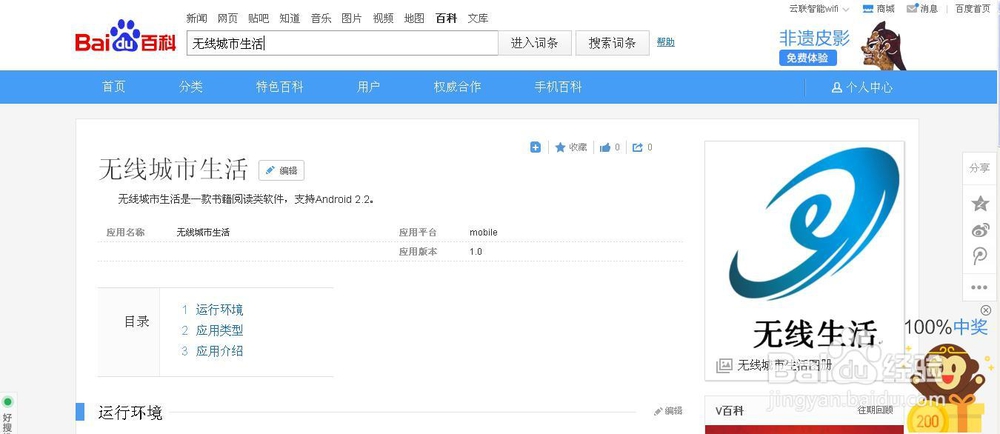Share entry via the arrow share icon
This screenshot has height=434, width=1000.
tap(638, 147)
